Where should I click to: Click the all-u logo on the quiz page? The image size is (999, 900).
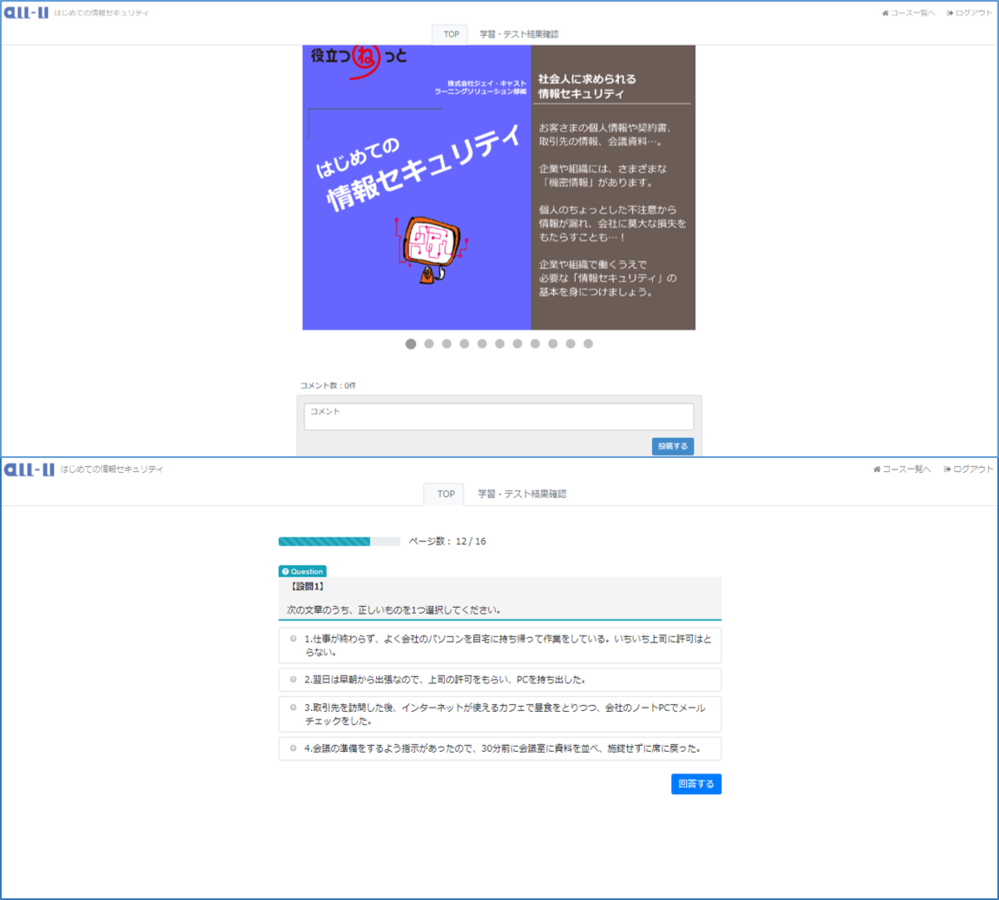click(29, 469)
